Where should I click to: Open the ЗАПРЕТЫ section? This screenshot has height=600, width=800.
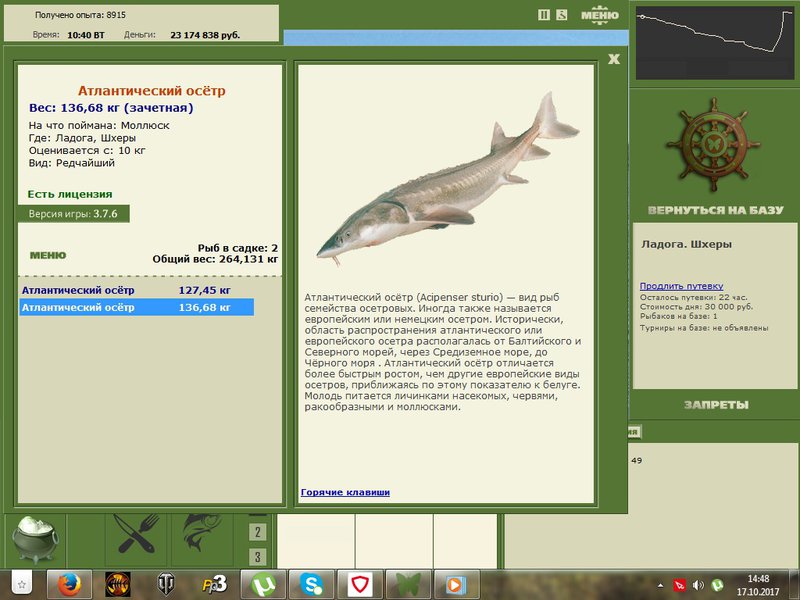(716, 405)
